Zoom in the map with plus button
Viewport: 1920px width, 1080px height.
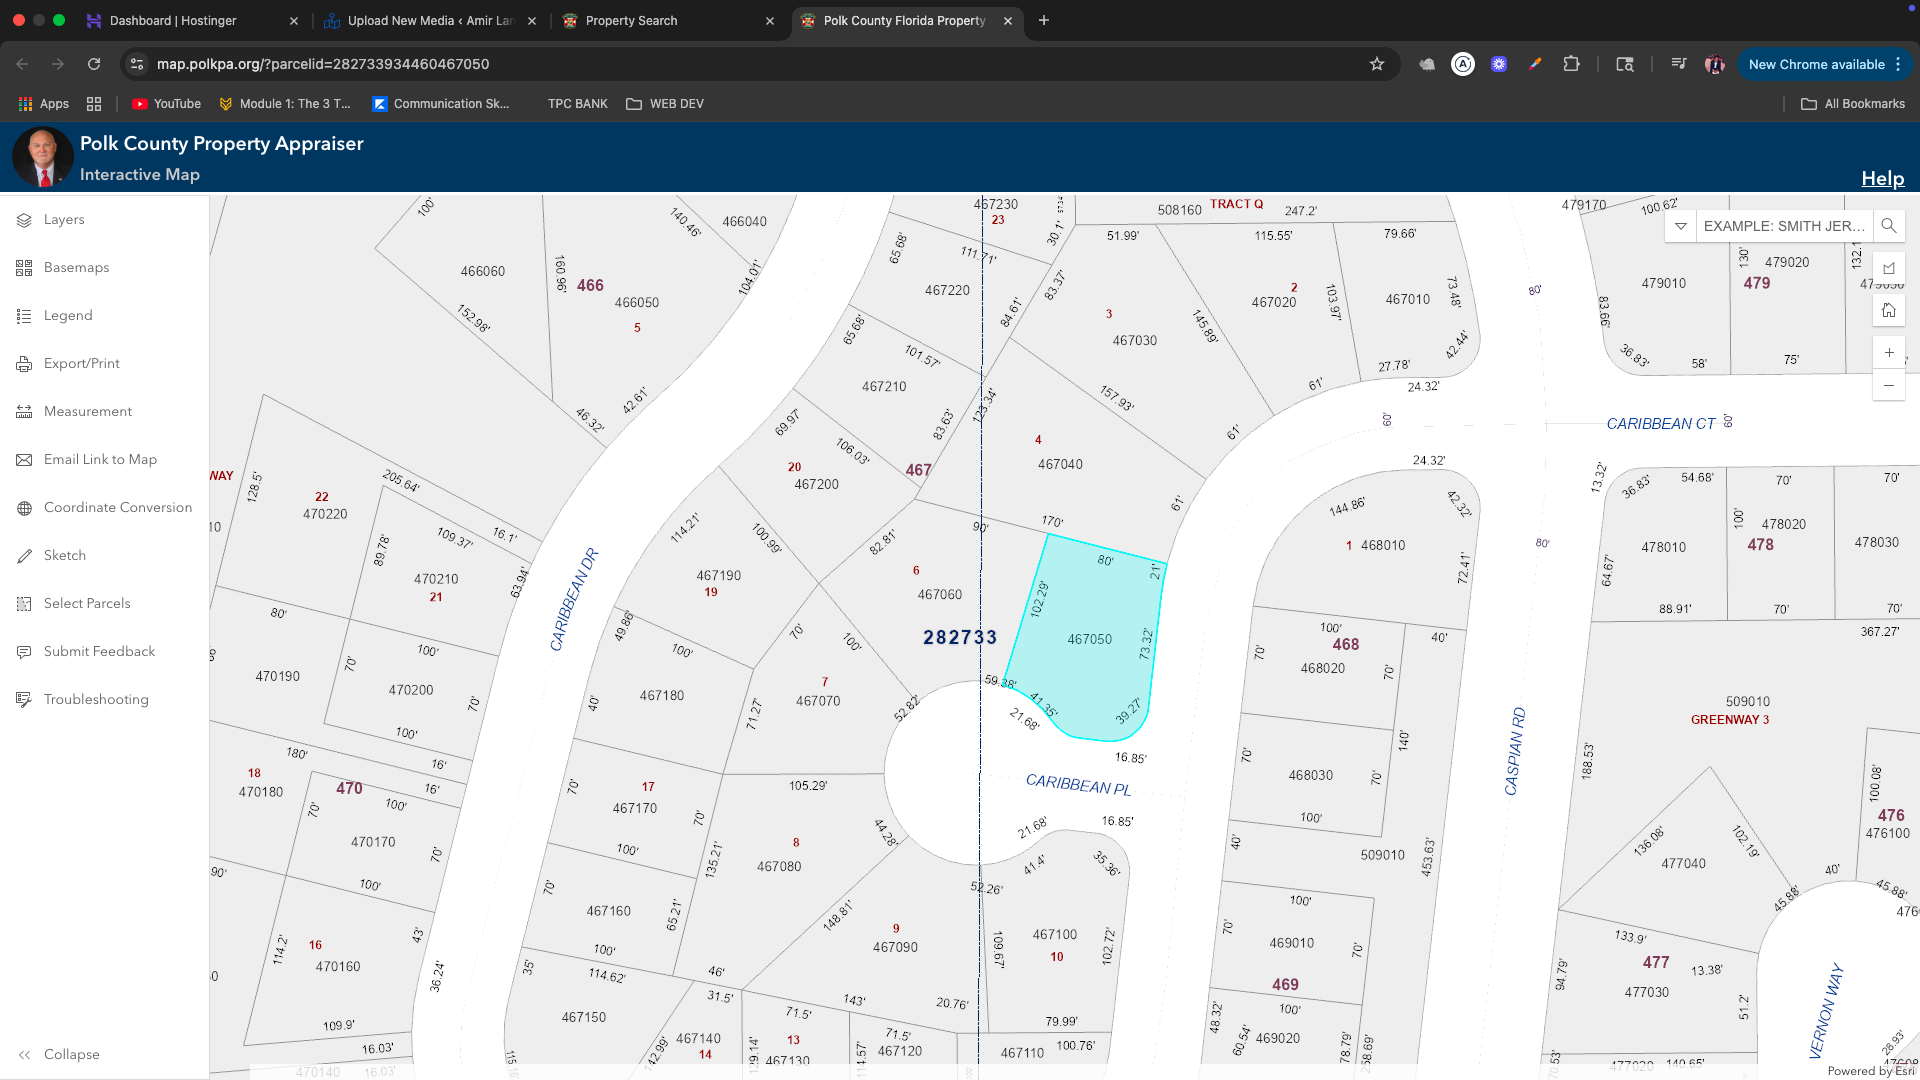1888,353
